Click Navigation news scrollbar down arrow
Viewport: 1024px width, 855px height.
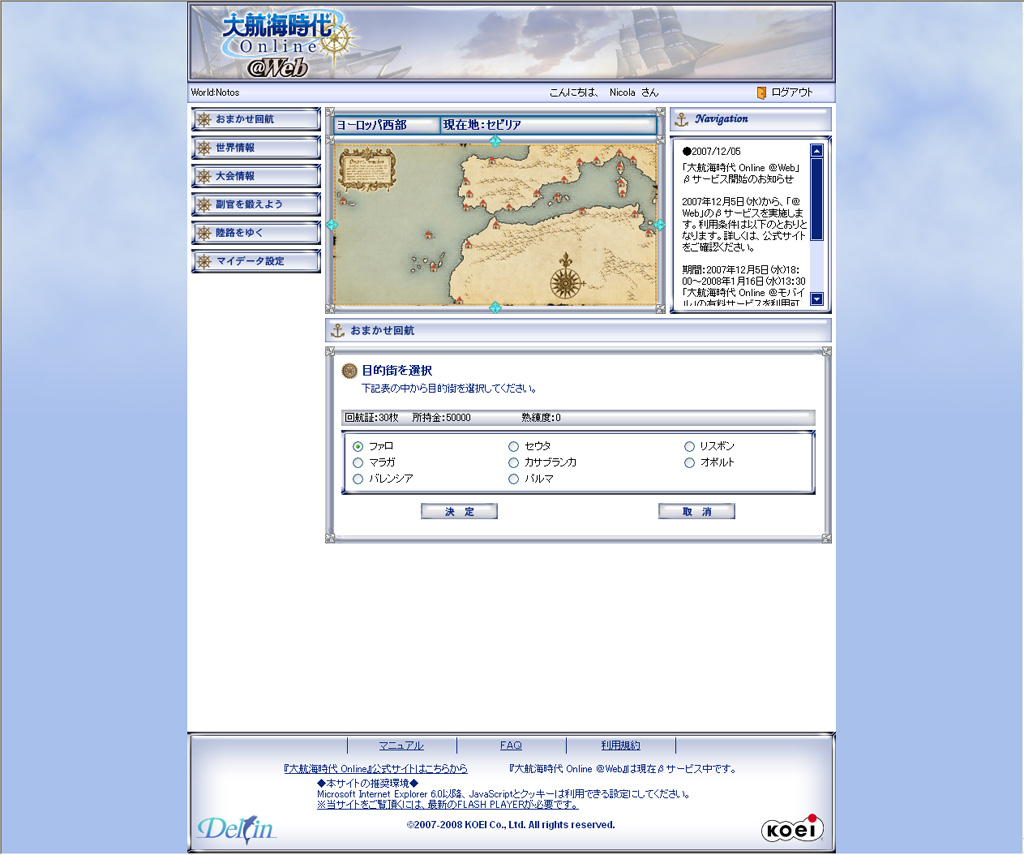[x=817, y=299]
